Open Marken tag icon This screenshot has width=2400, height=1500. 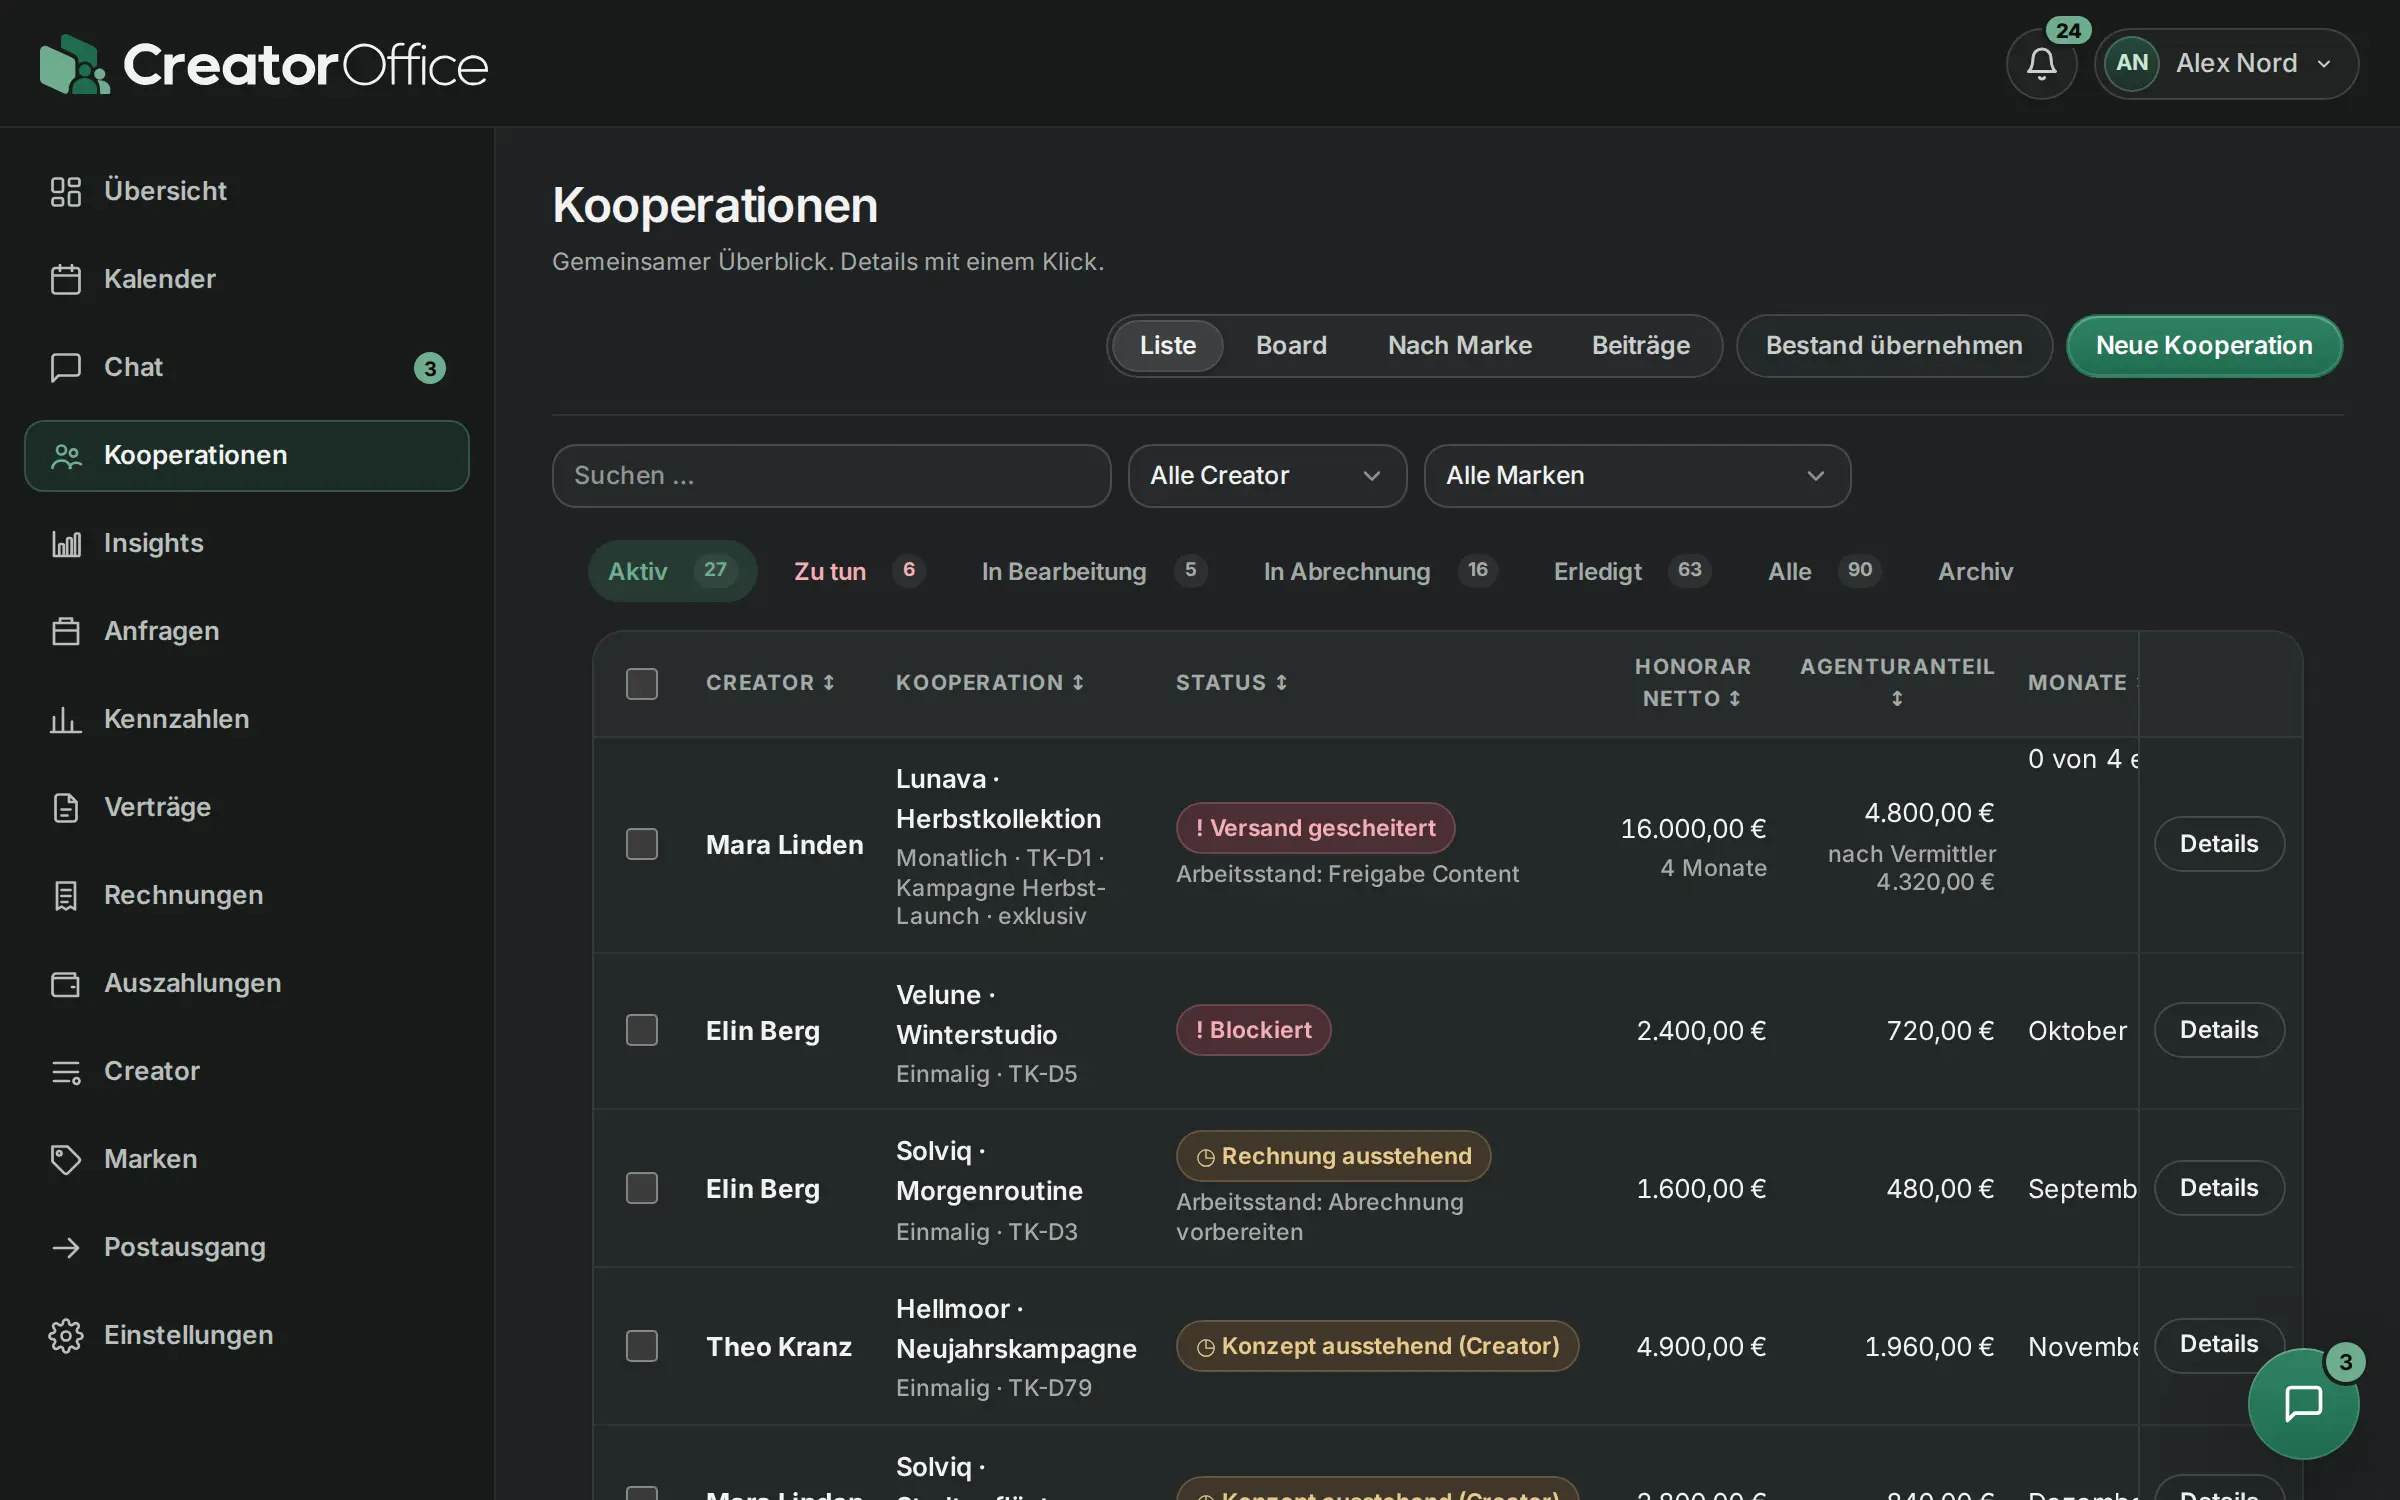pyautogui.click(x=66, y=1159)
